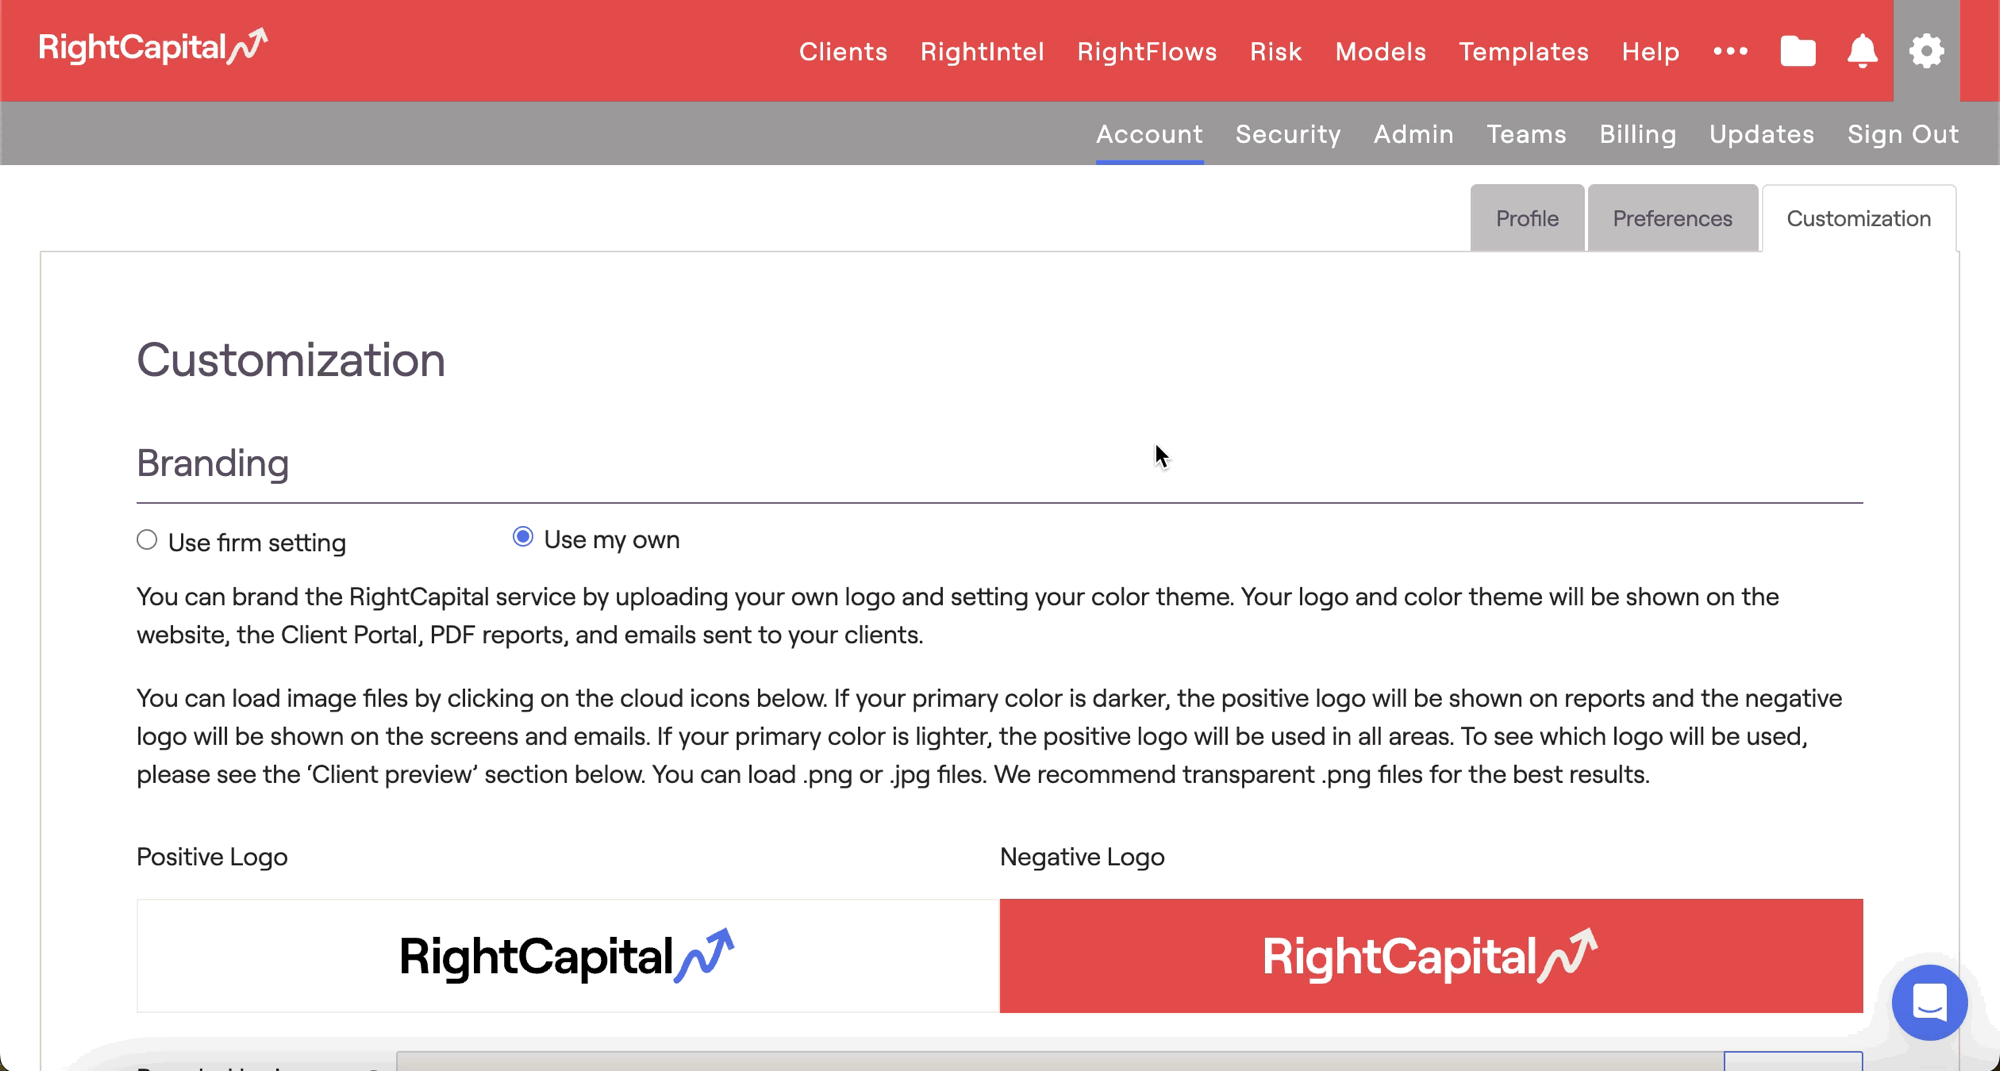Image resolution: width=2000 pixels, height=1071 pixels.
Task: Switch to Admin section
Action: (1413, 134)
